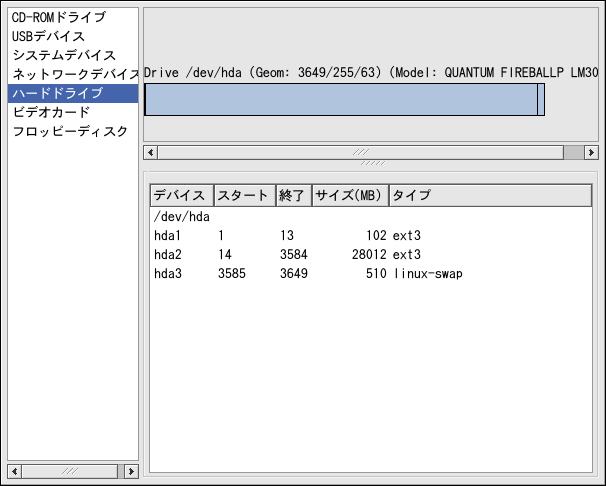Select フロッピーディスク in the sidebar
606x486 pixels.
point(70,132)
